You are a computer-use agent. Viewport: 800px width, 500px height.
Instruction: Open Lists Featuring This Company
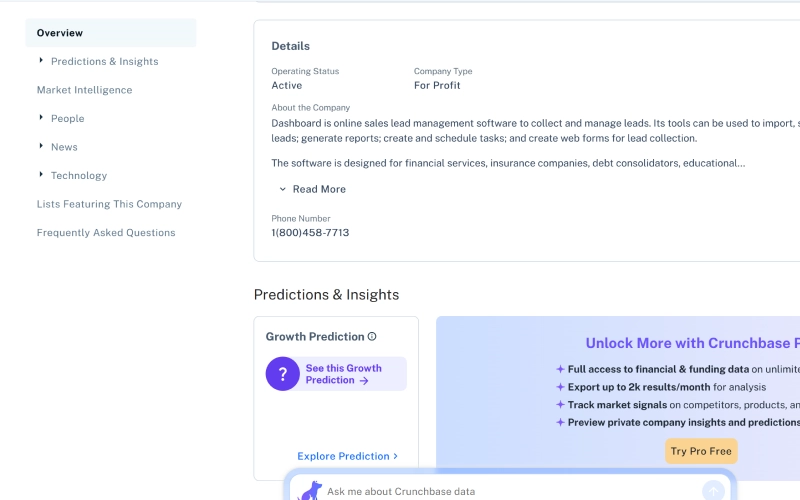pos(109,204)
